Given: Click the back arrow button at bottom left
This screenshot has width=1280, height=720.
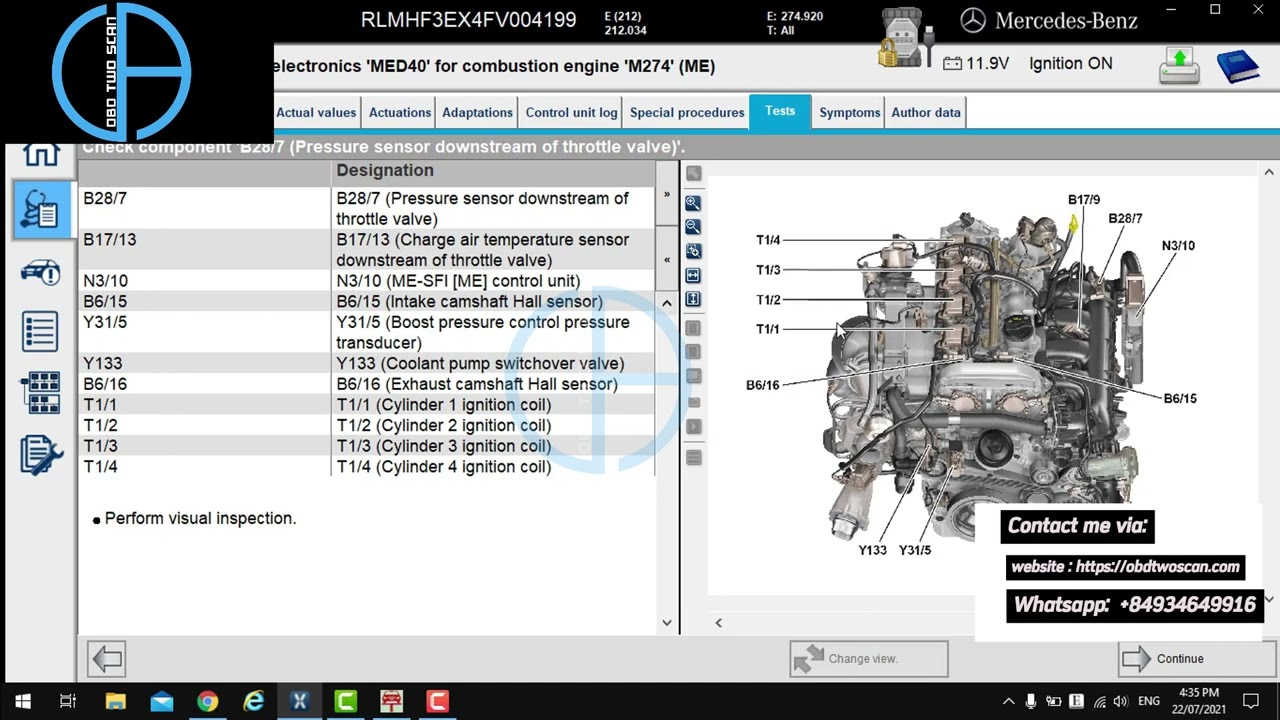Looking at the screenshot, I should coord(106,659).
